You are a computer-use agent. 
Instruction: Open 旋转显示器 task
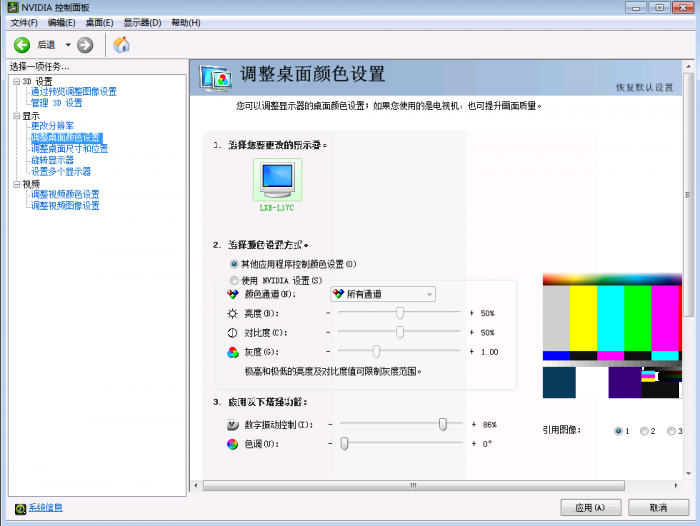click(x=52, y=160)
